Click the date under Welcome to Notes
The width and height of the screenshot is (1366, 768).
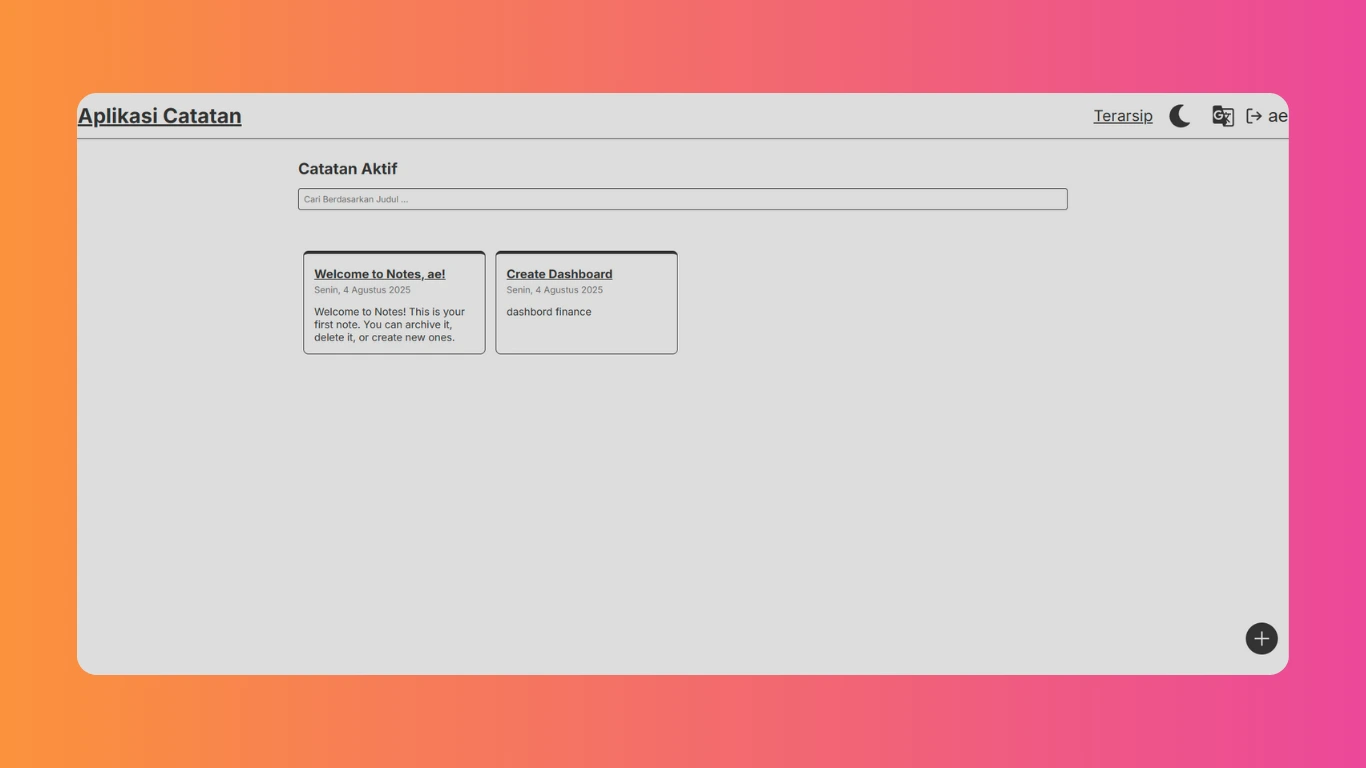362,290
